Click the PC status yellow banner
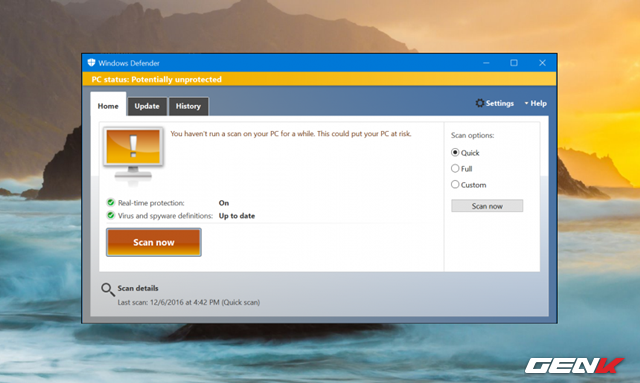The image size is (640, 383). [319, 79]
